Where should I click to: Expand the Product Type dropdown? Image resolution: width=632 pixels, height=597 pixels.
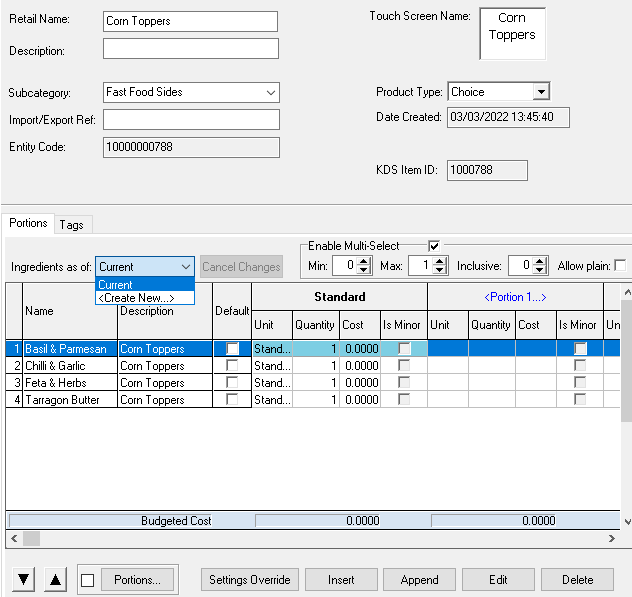click(541, 92)
